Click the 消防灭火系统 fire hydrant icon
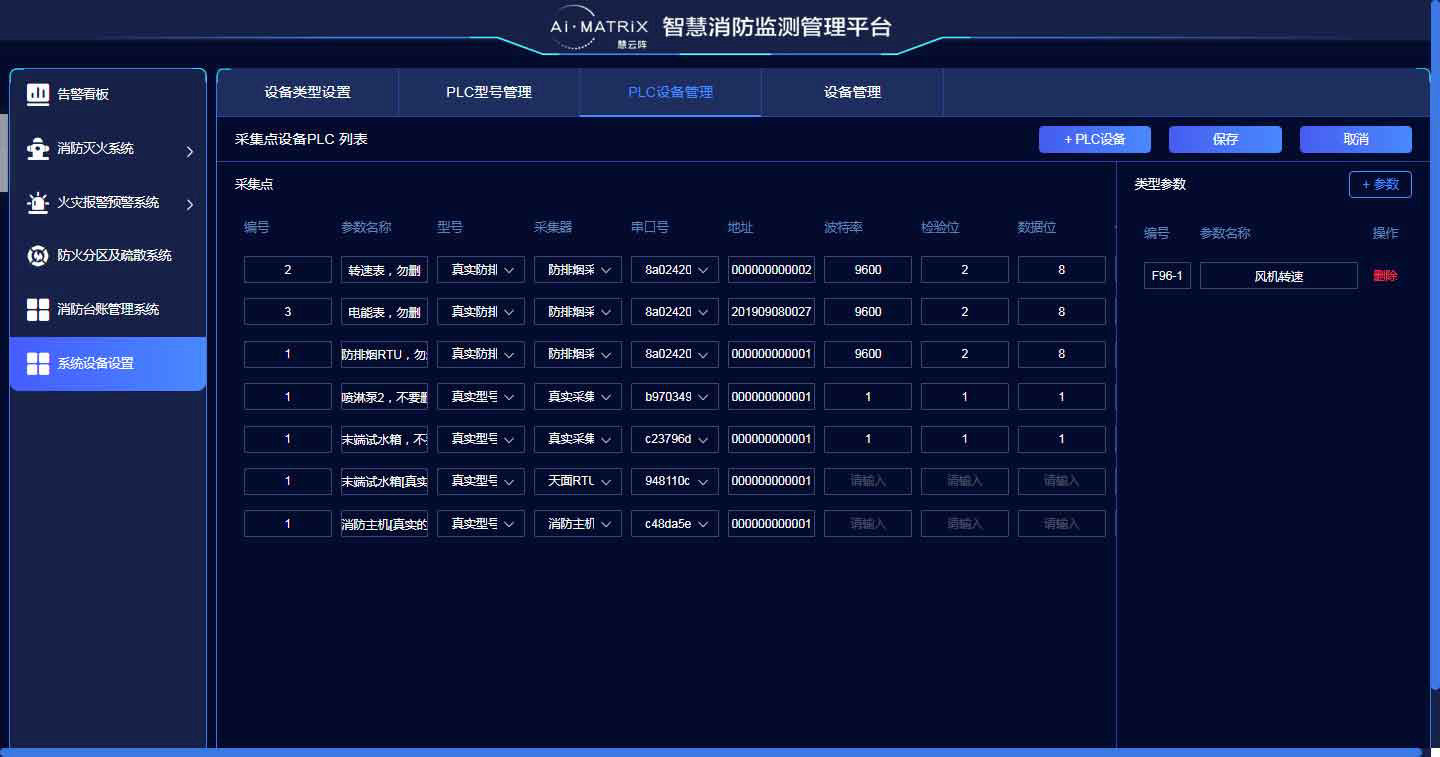The width and height of the screenshot is (1440, 757). 37,148
